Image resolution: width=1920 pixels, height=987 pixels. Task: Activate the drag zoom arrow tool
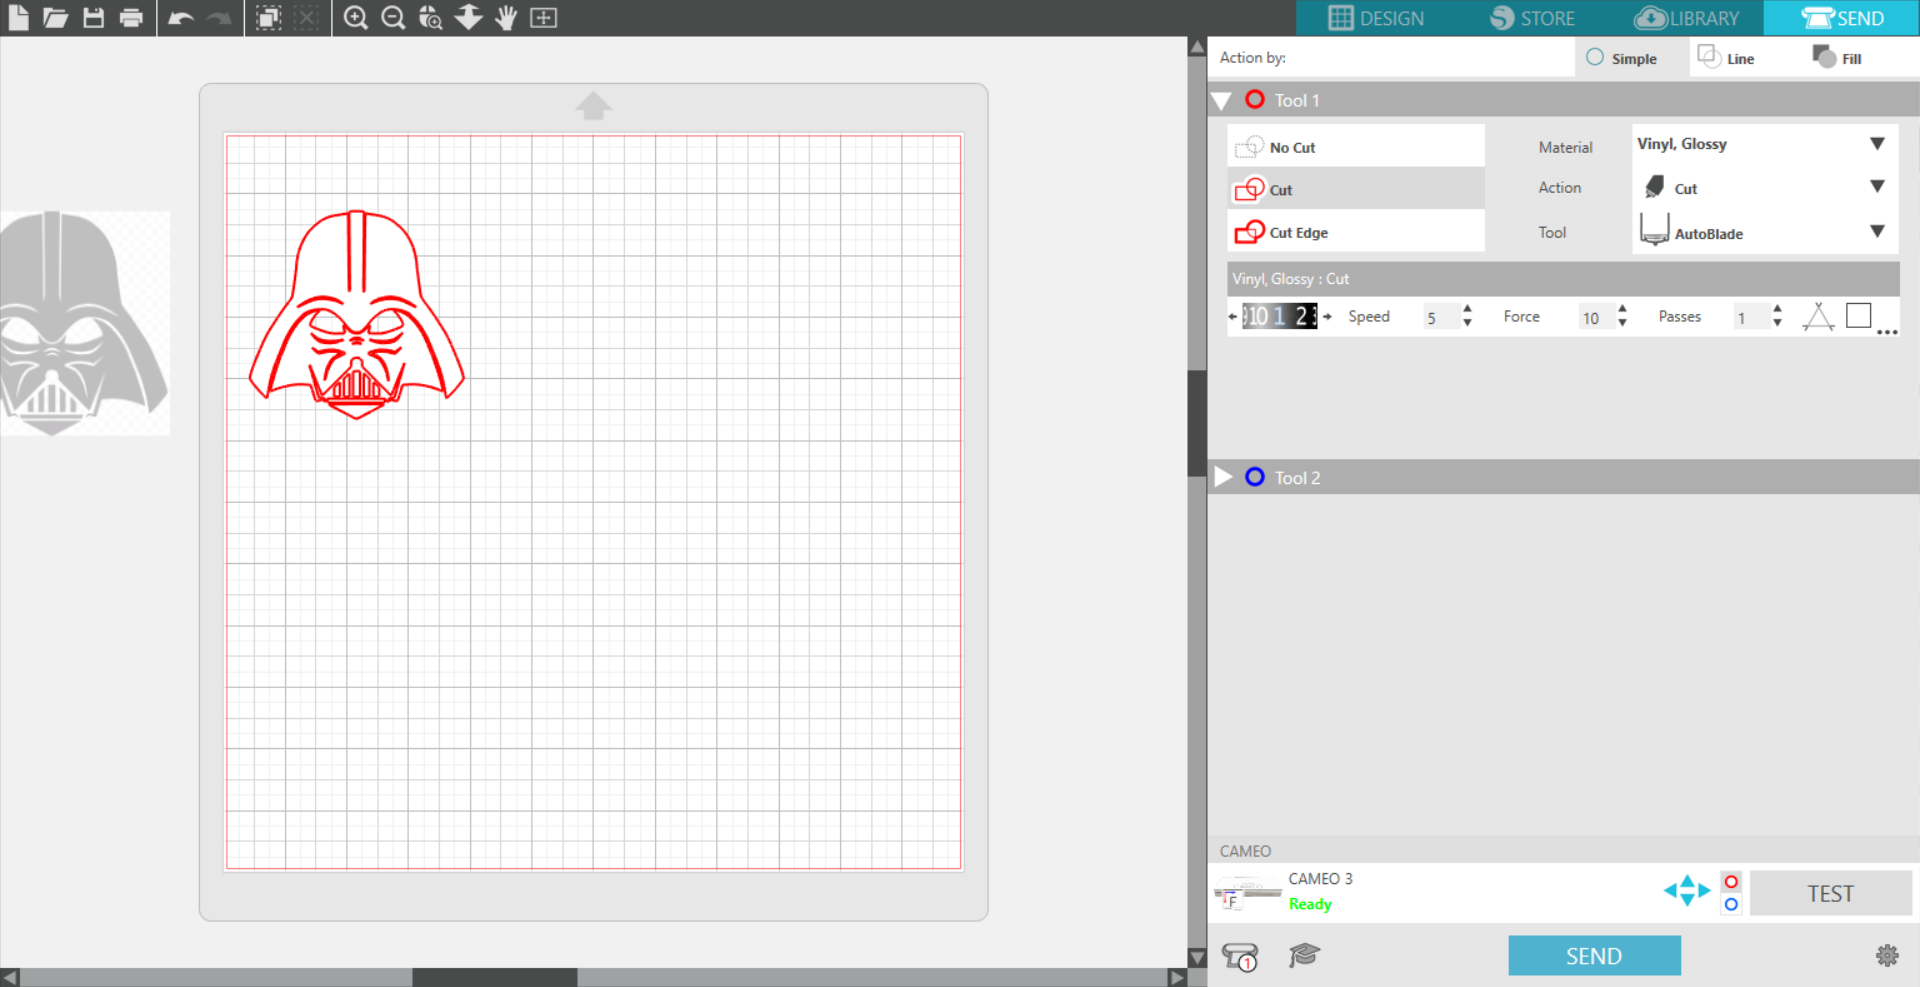[468, 18]
